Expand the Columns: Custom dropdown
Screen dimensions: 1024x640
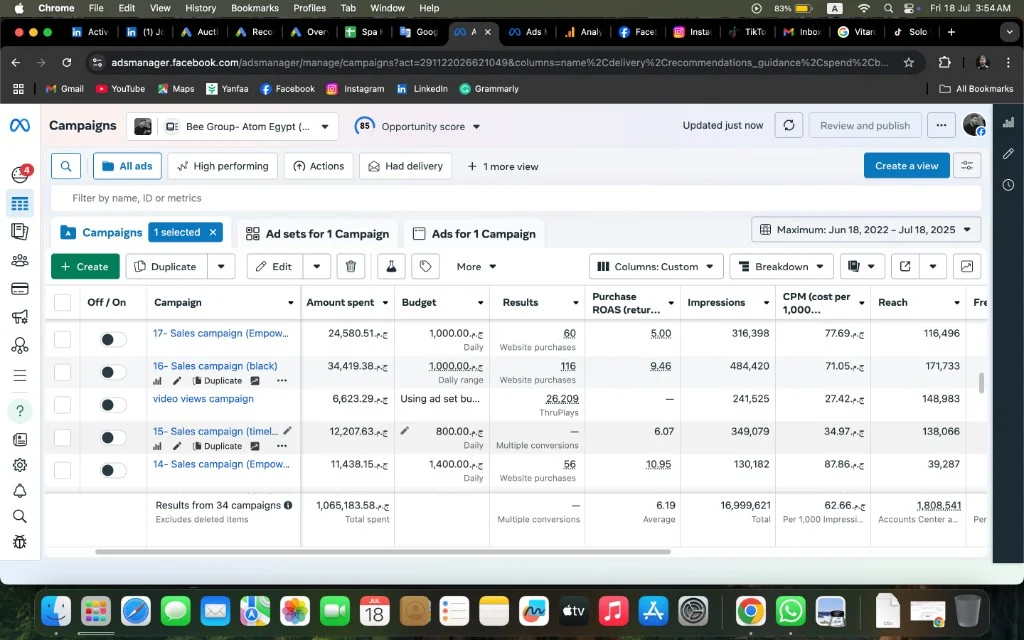click(656, 266)
